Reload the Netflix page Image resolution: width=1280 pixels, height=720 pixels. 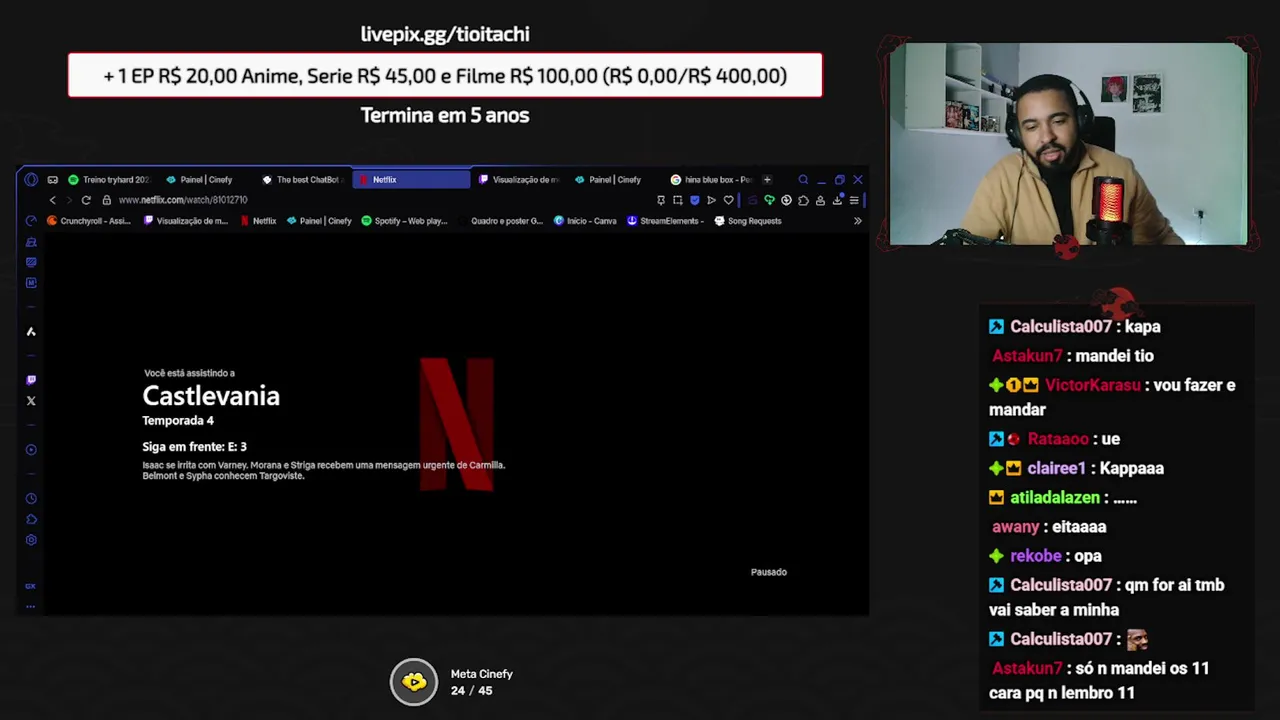[x=86, y=200]
